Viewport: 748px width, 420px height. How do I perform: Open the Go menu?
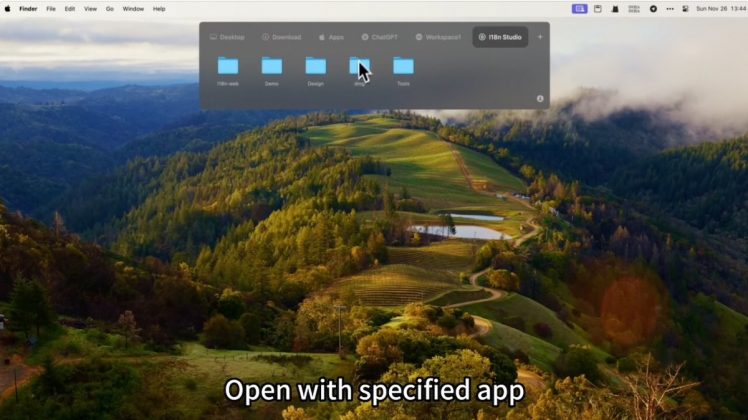coord(110,8)
